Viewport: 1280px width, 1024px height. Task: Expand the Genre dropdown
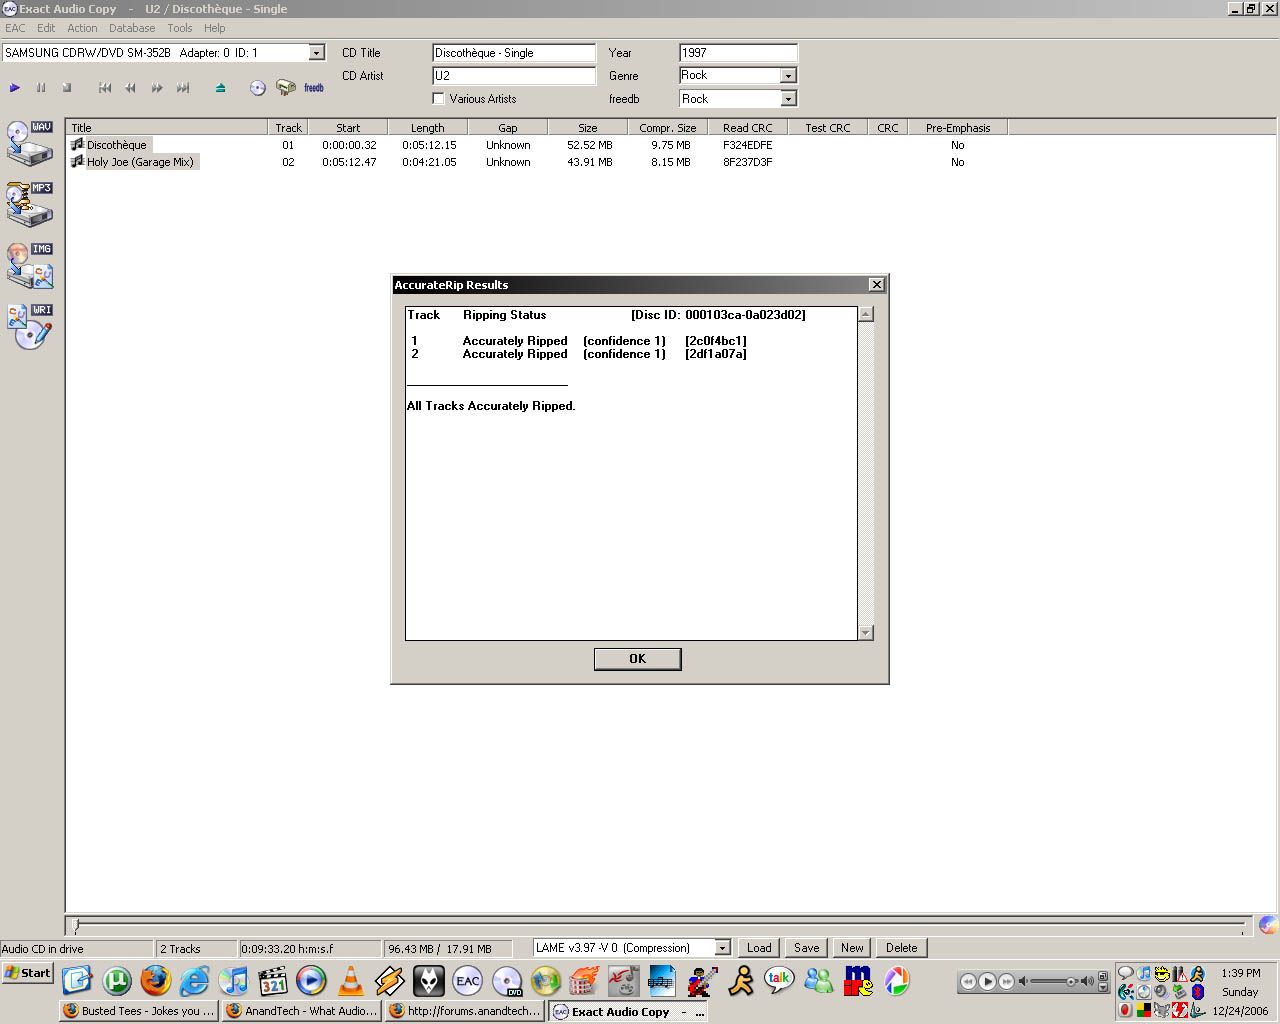pos(789,76)
